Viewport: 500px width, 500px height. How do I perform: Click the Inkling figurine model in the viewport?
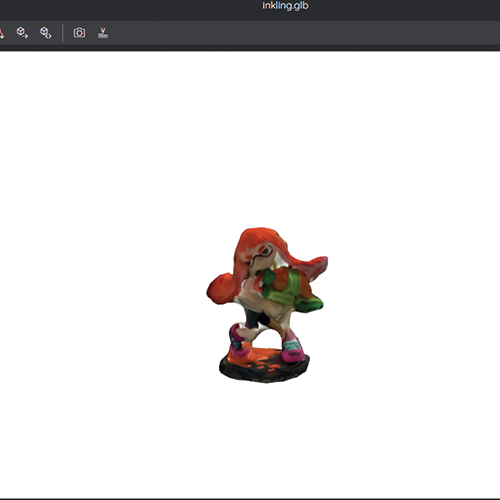267,304
